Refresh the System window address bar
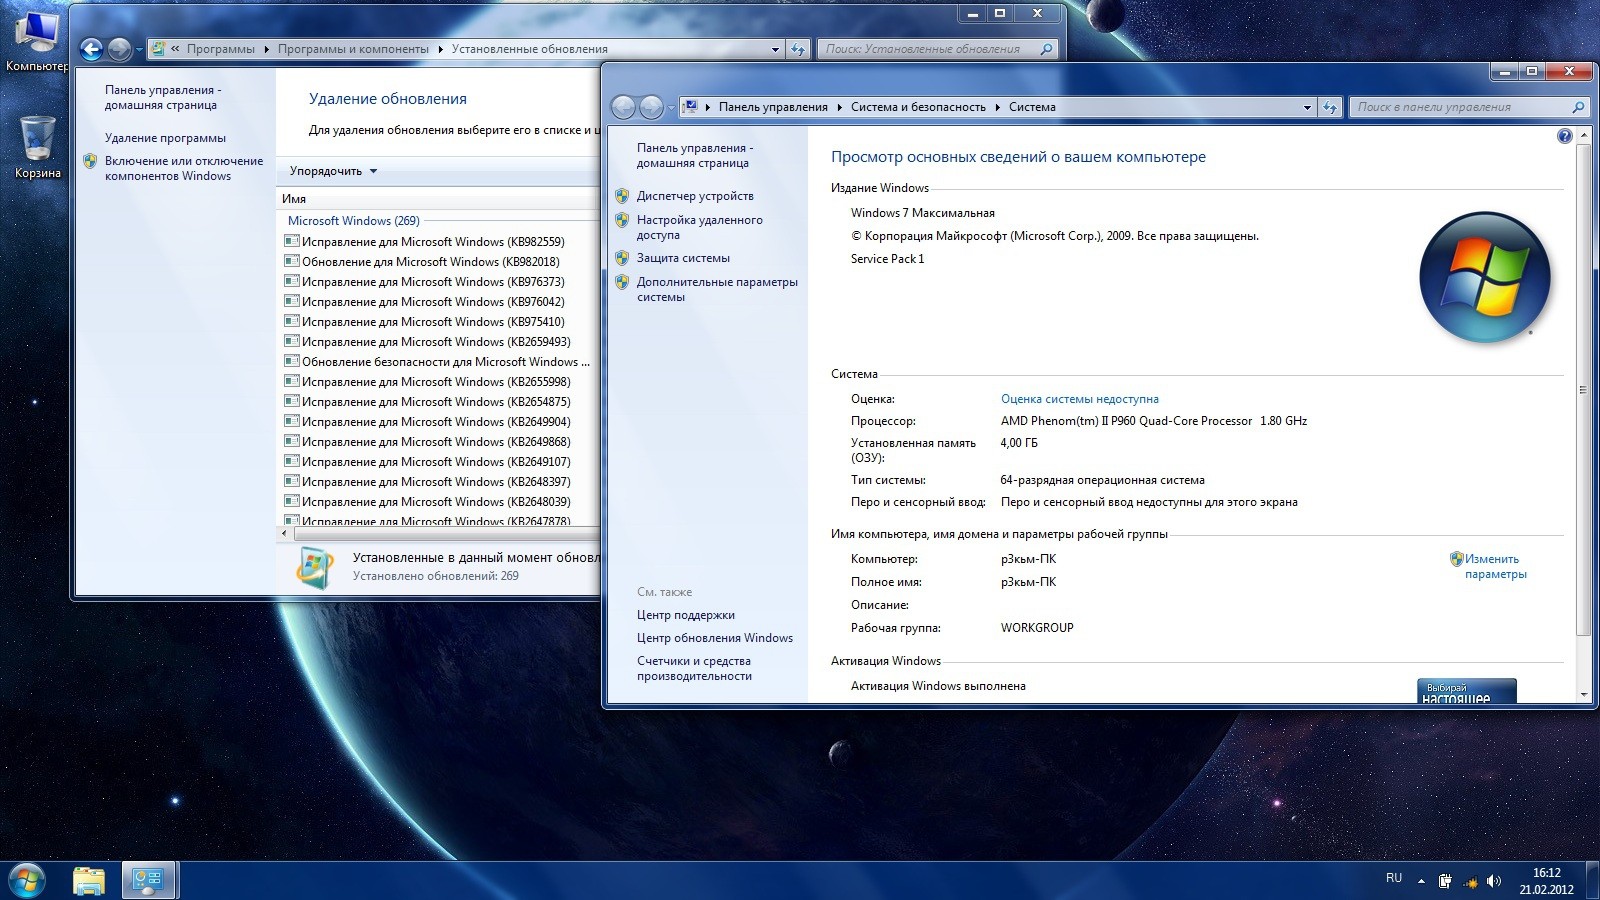 coord(1329,107)
